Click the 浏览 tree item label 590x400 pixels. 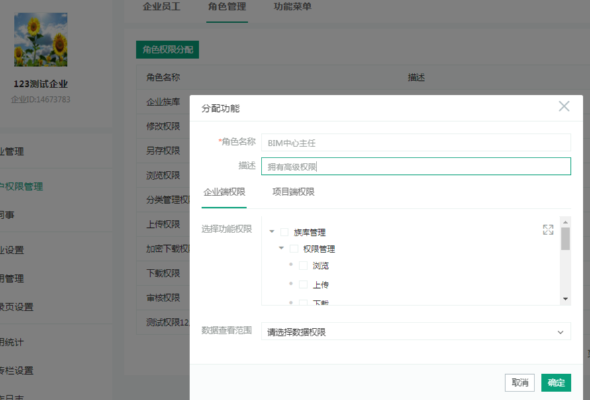321,266
